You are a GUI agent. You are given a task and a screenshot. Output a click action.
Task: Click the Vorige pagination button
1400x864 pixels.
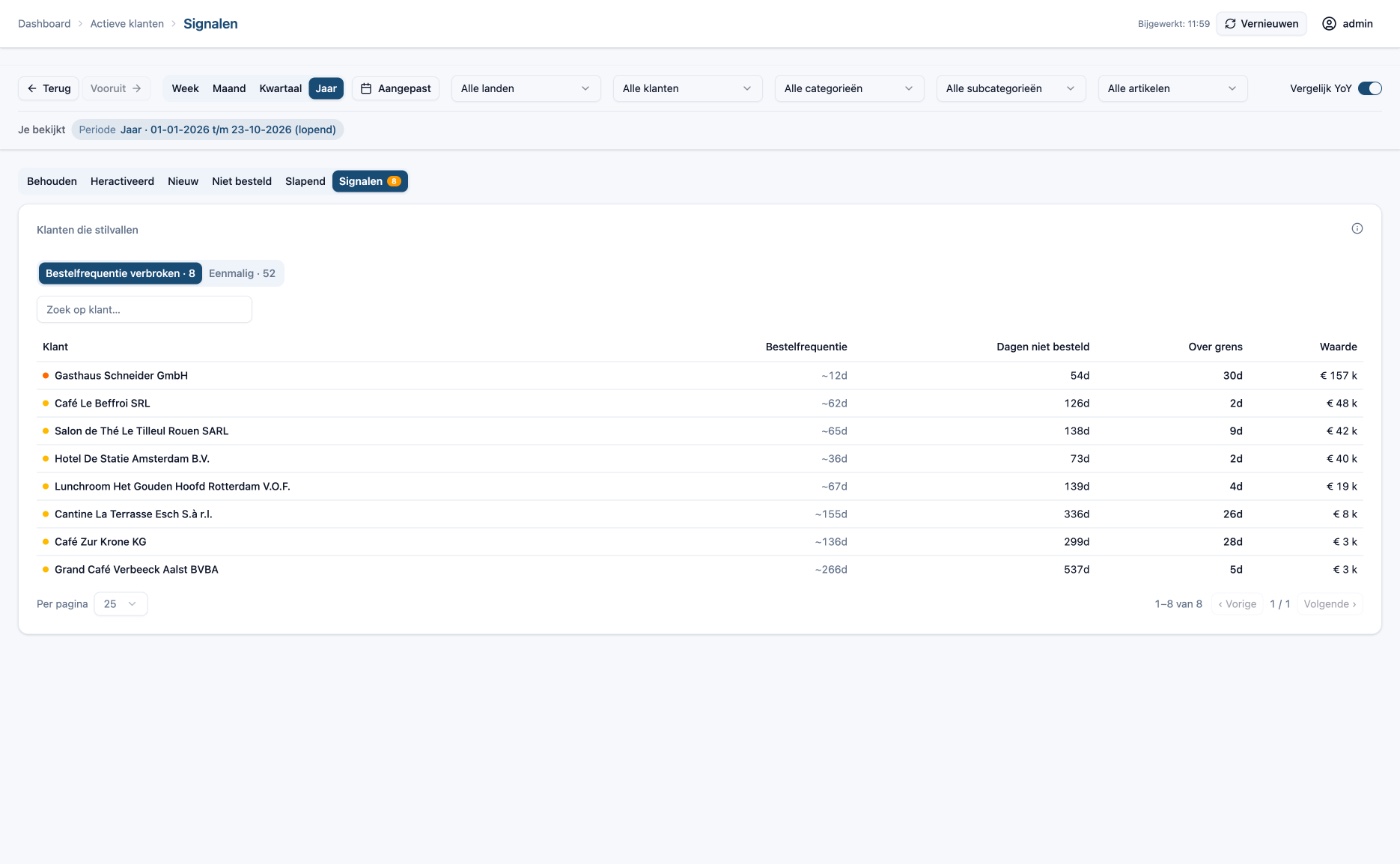point(1237,604)
